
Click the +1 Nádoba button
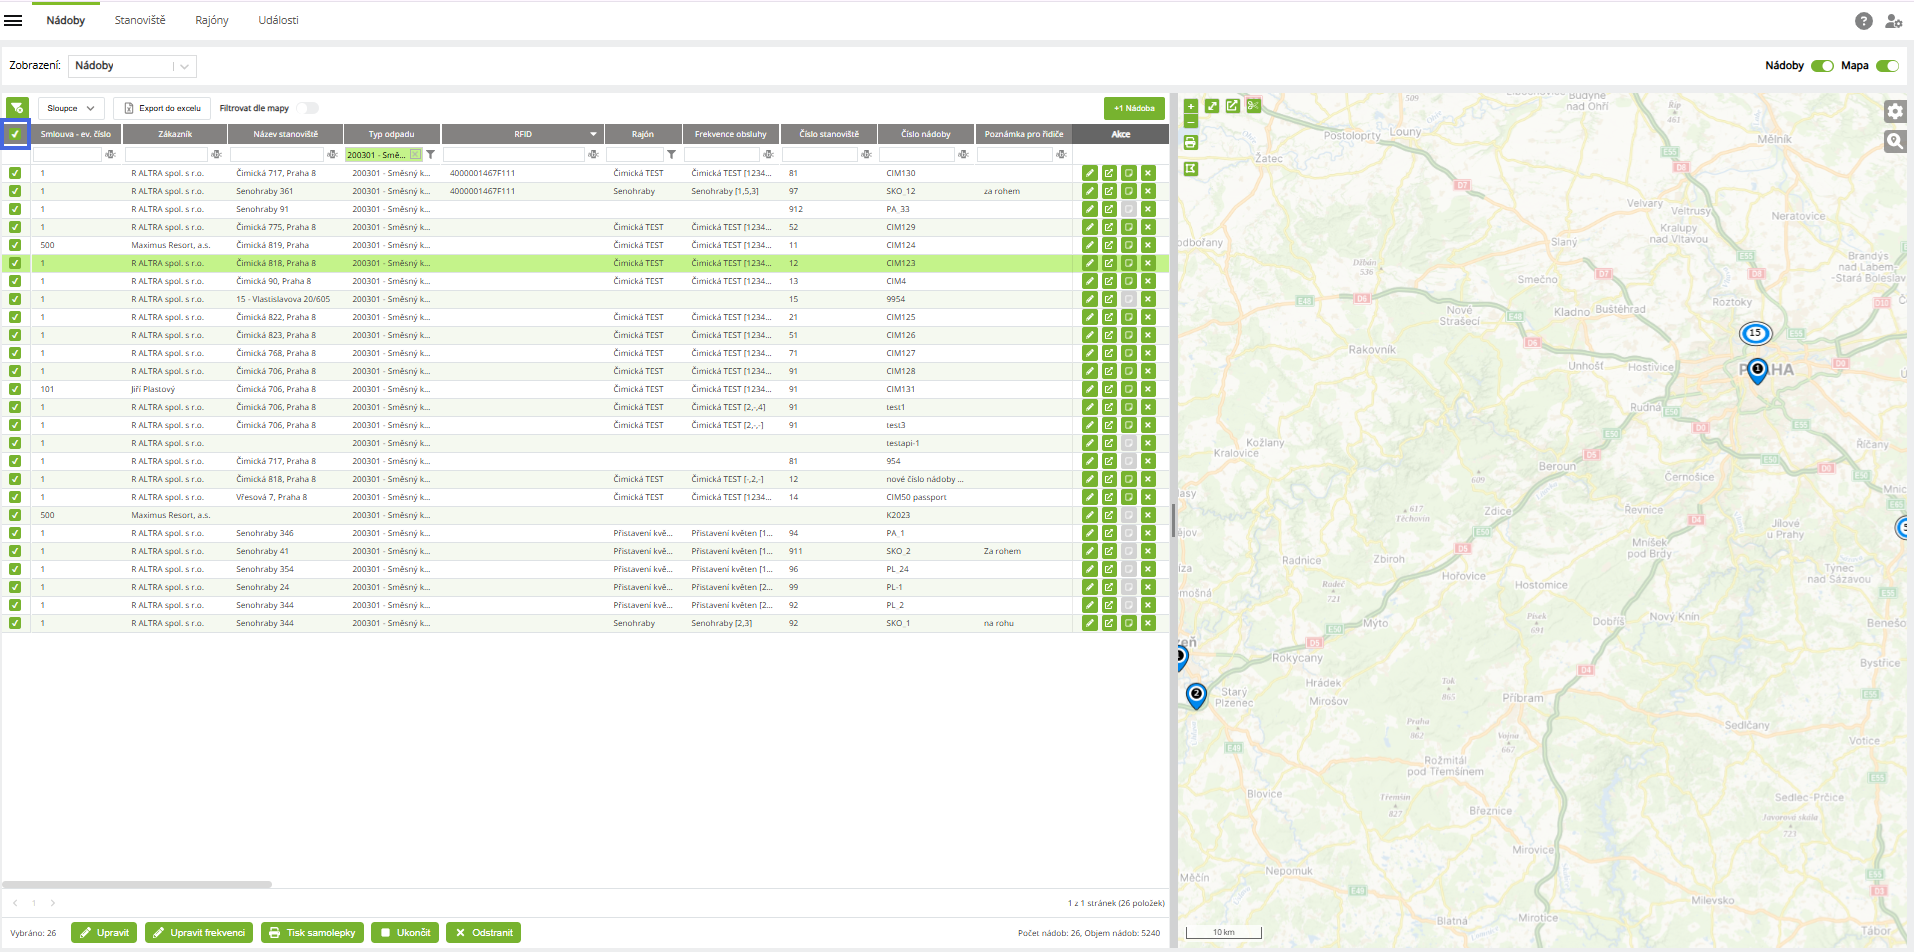(1134, 108)
